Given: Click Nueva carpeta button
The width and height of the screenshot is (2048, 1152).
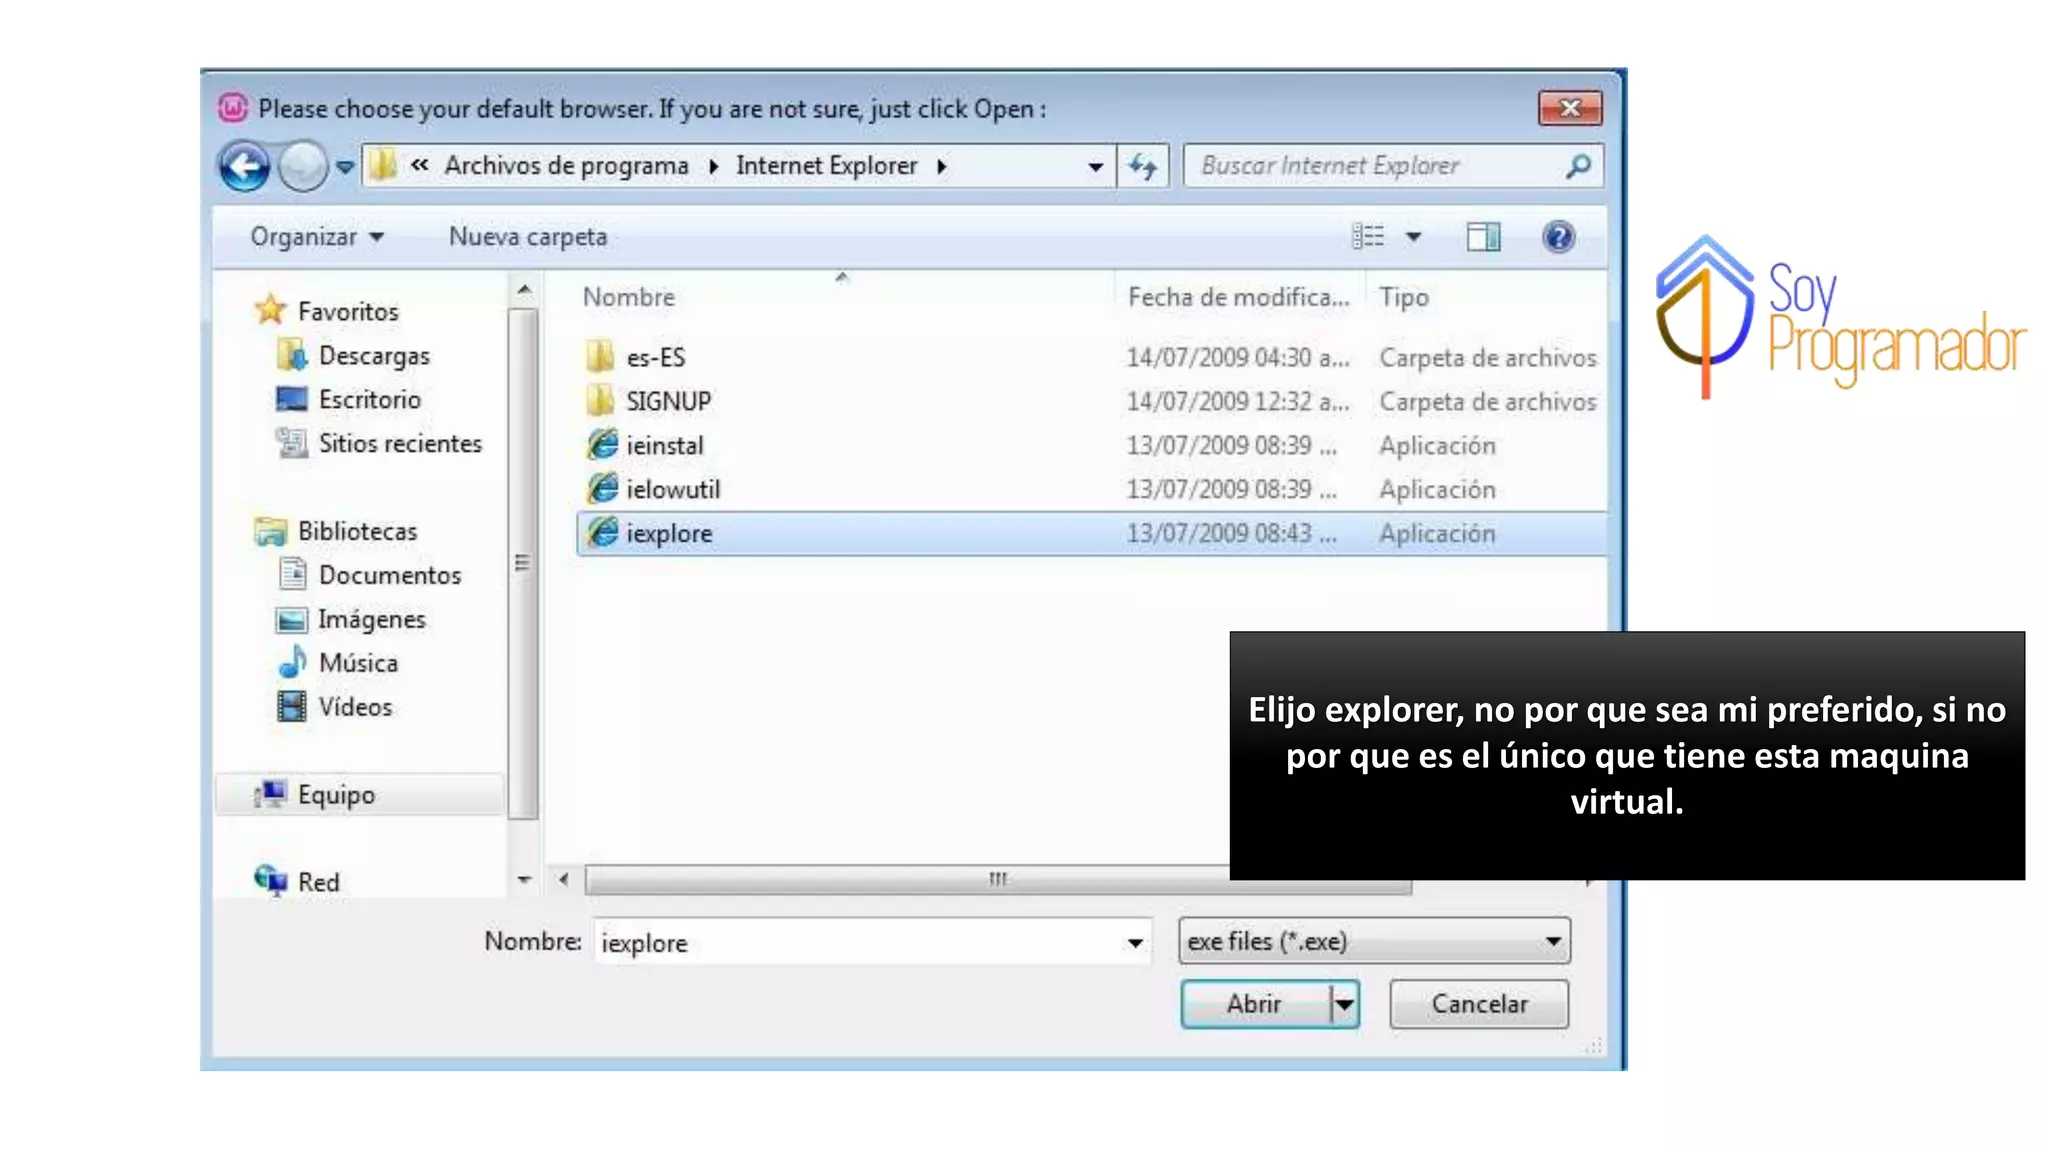Looking at the screenshot, I should (x=528, y=237).
